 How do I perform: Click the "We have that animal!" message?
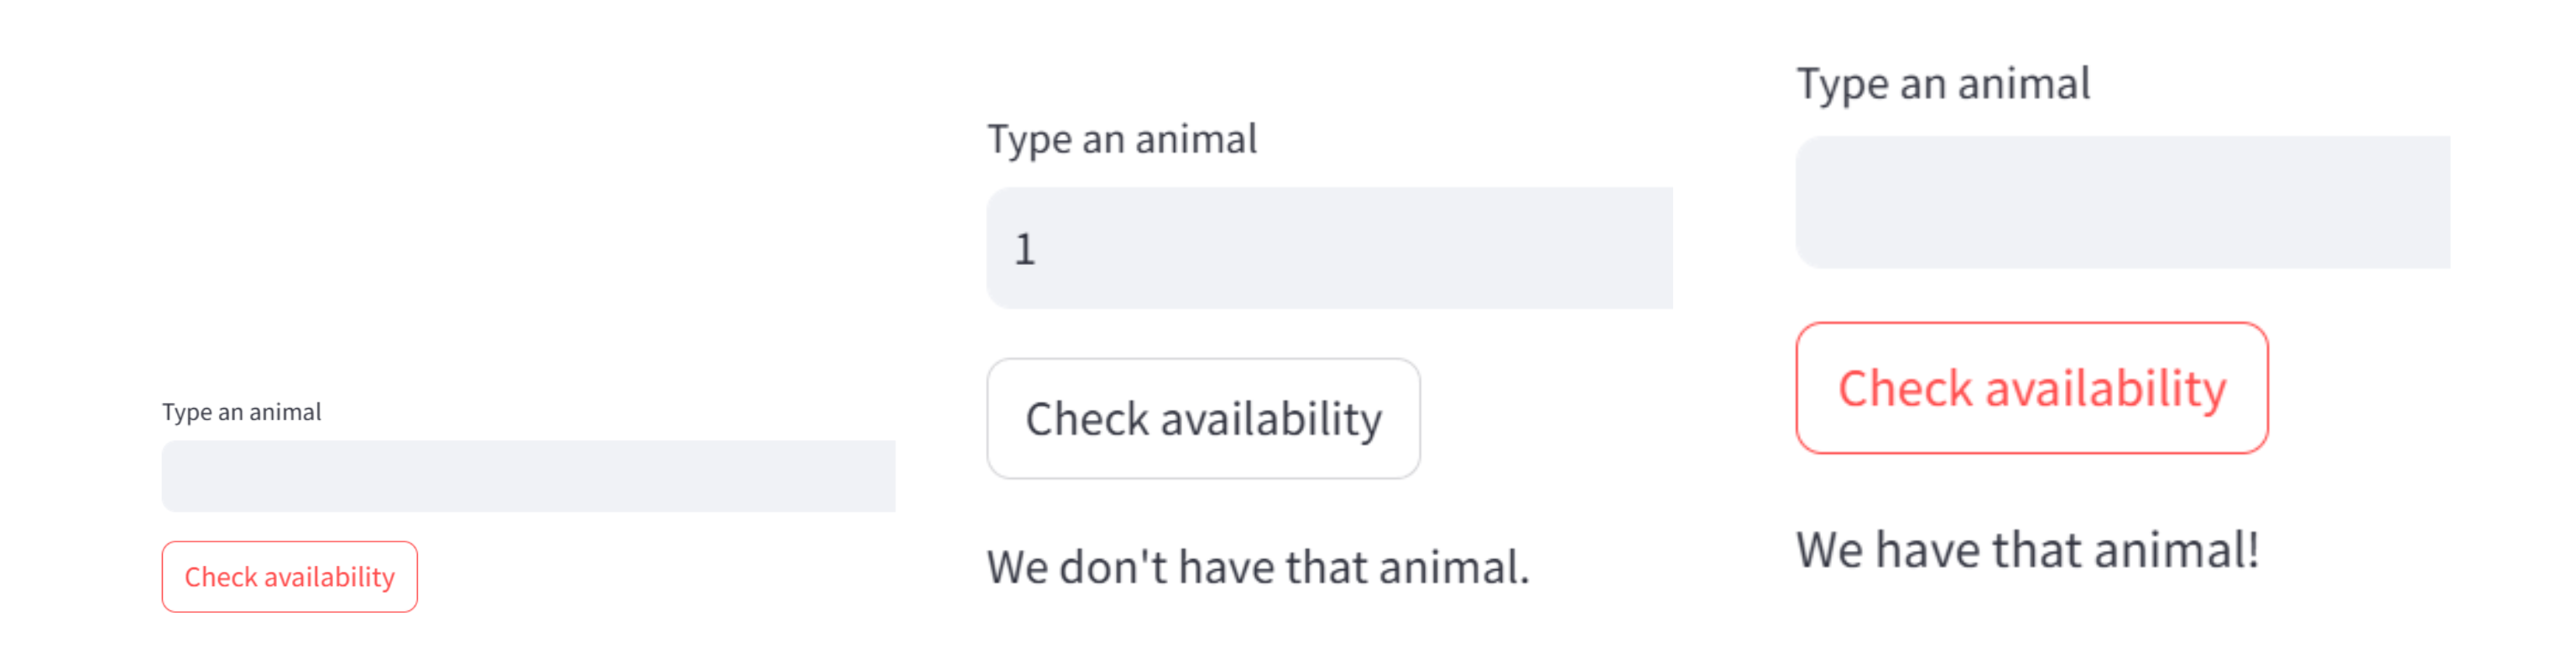(2027, 550)
